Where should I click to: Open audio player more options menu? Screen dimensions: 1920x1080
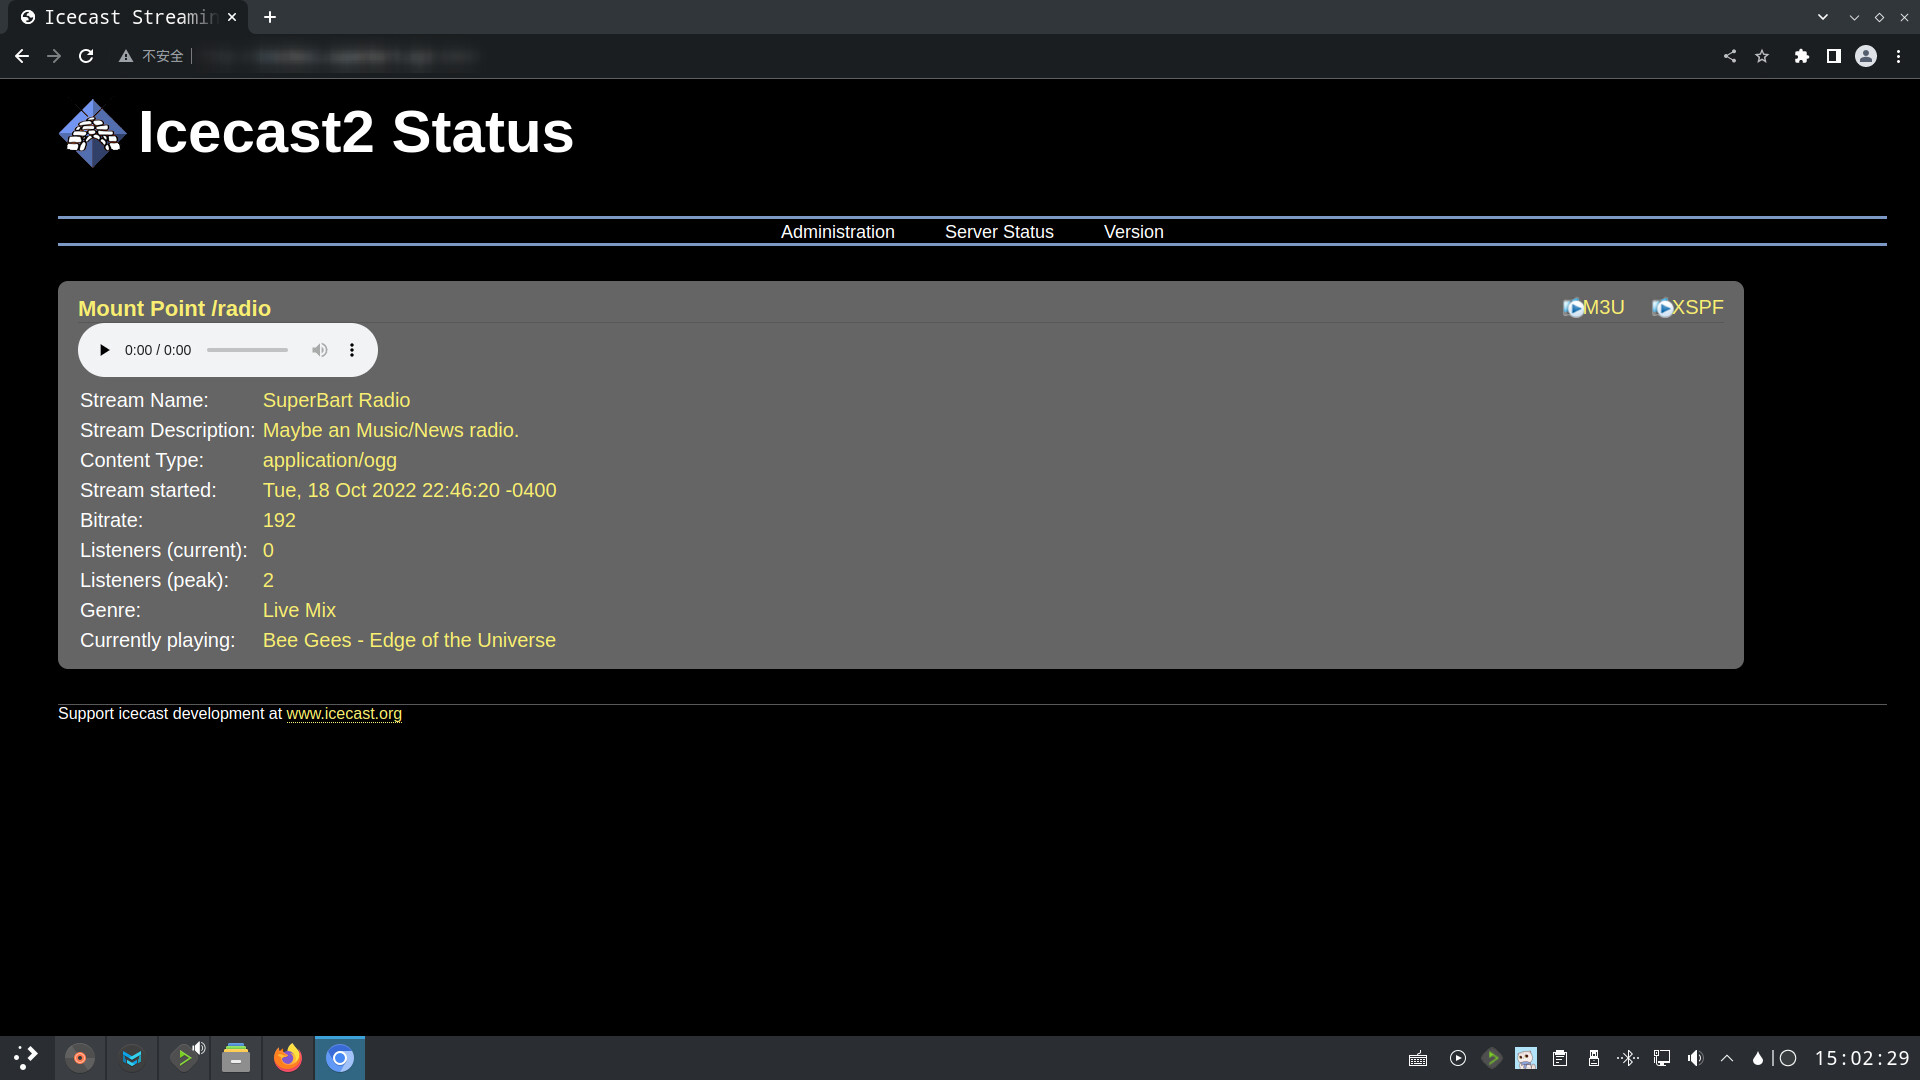tap(352, 350)
